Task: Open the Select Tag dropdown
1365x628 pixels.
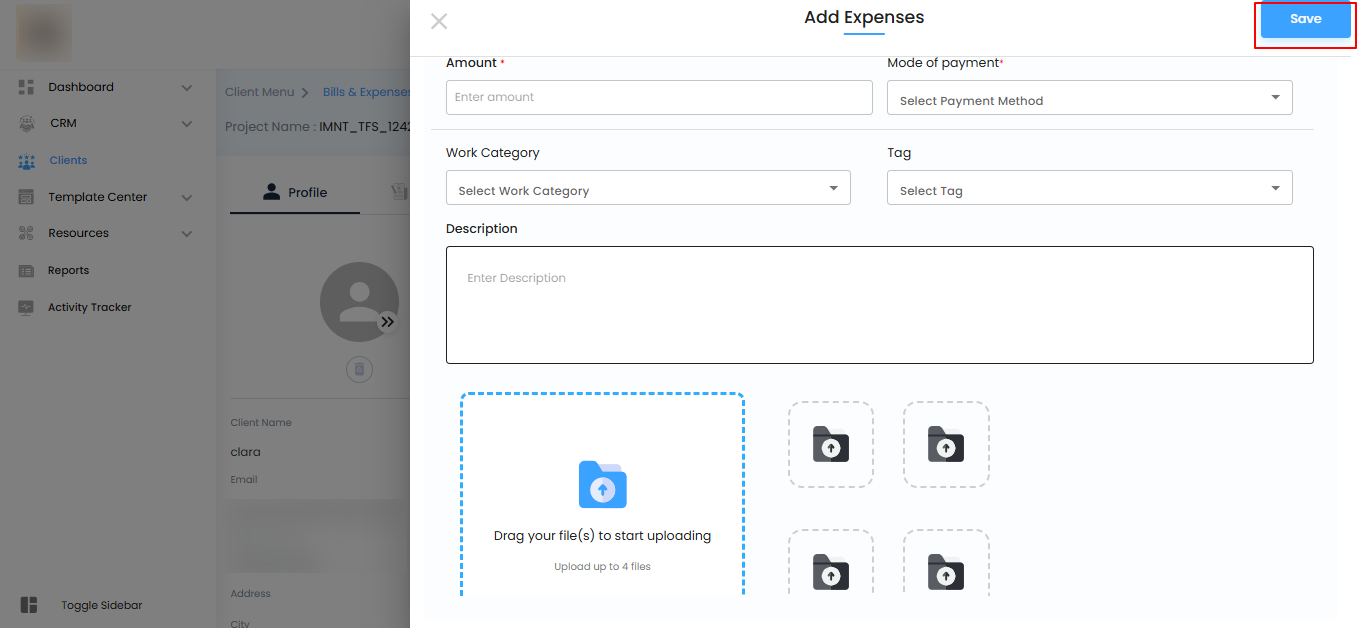Action: click(1089, 188)
